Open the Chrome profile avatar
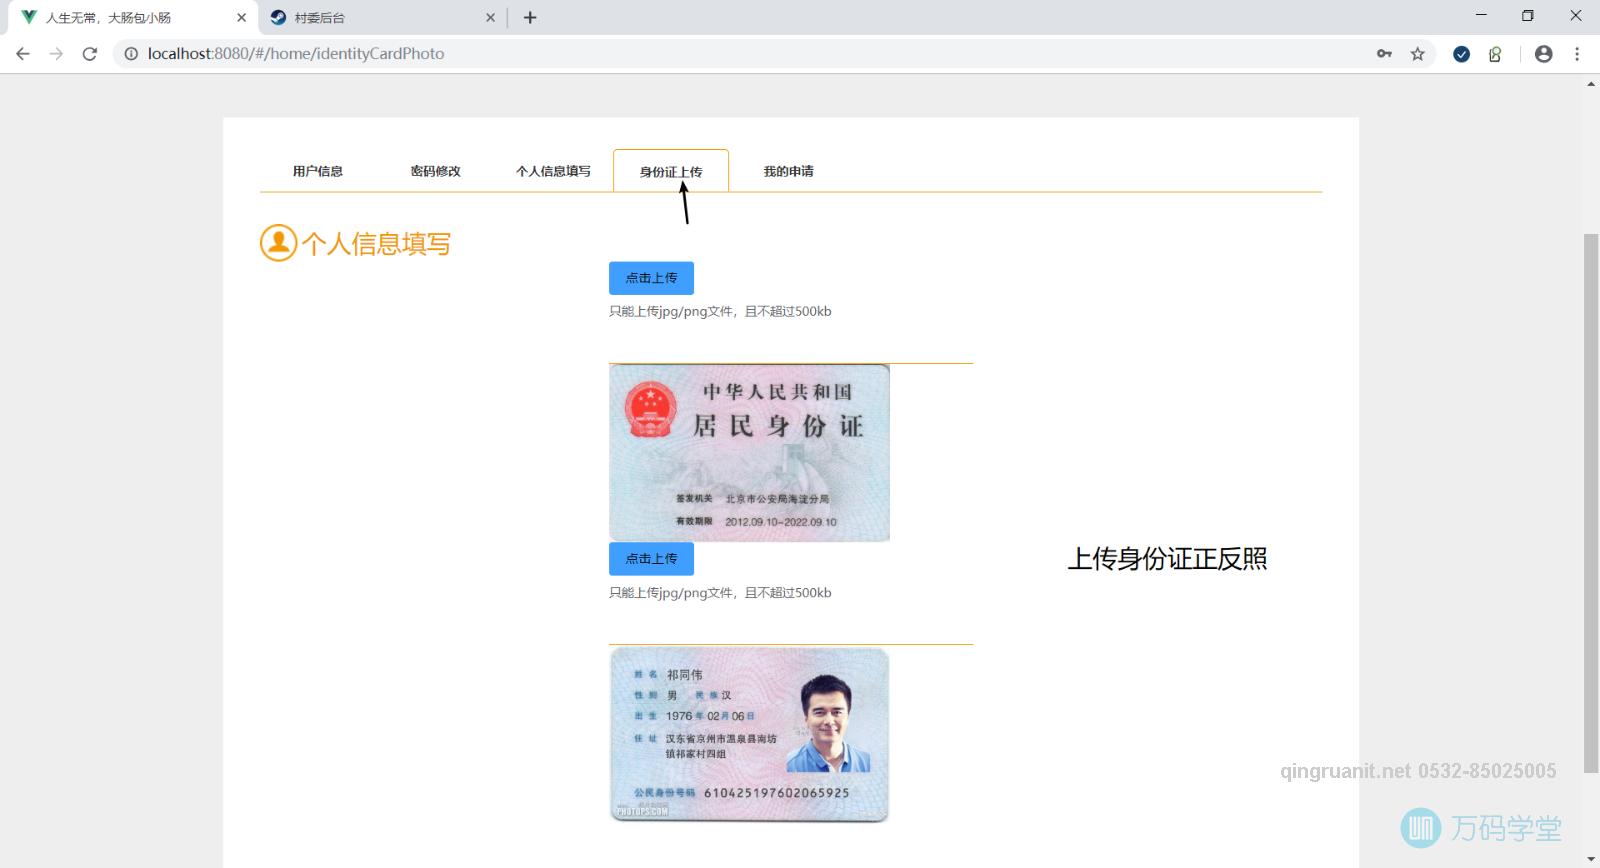Screen dimensions: 1600x868 tap(1543, 54)
